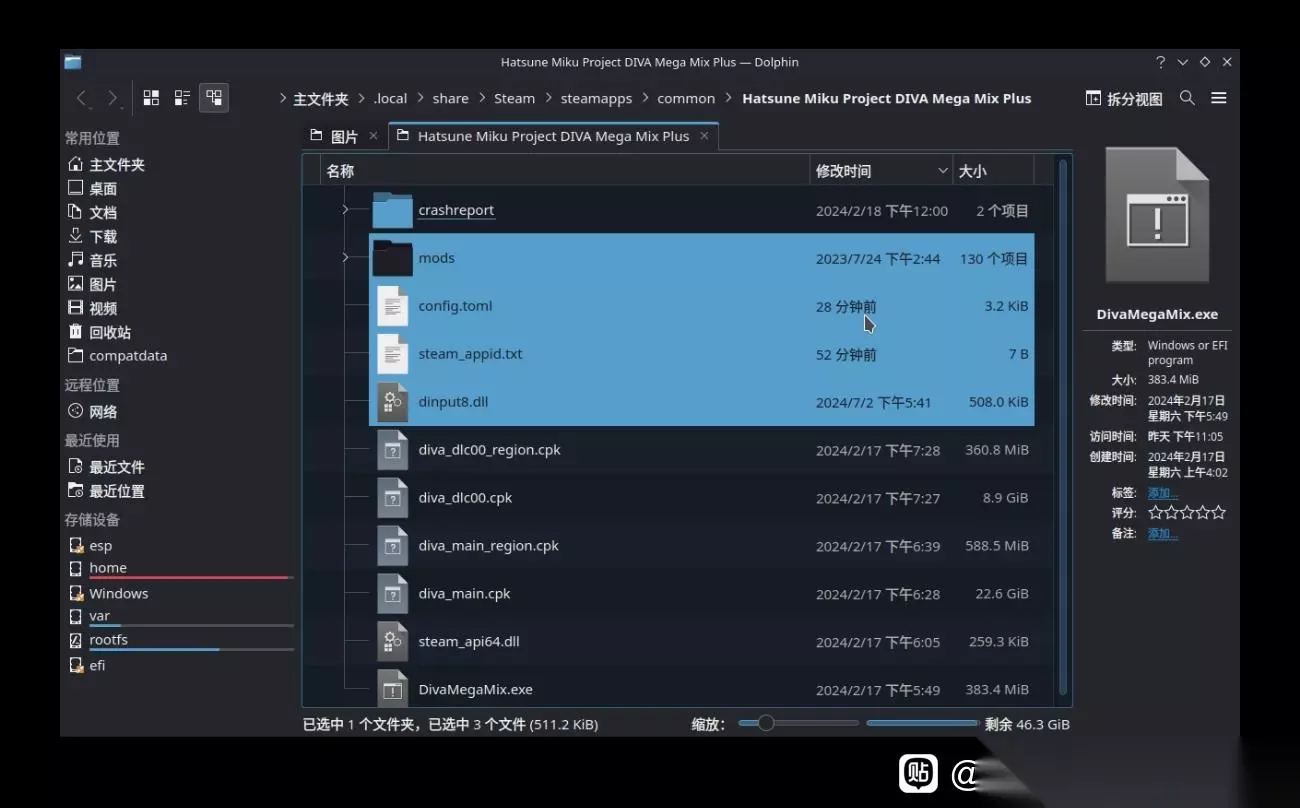Click the 添加 link next to 标签

1163,493
